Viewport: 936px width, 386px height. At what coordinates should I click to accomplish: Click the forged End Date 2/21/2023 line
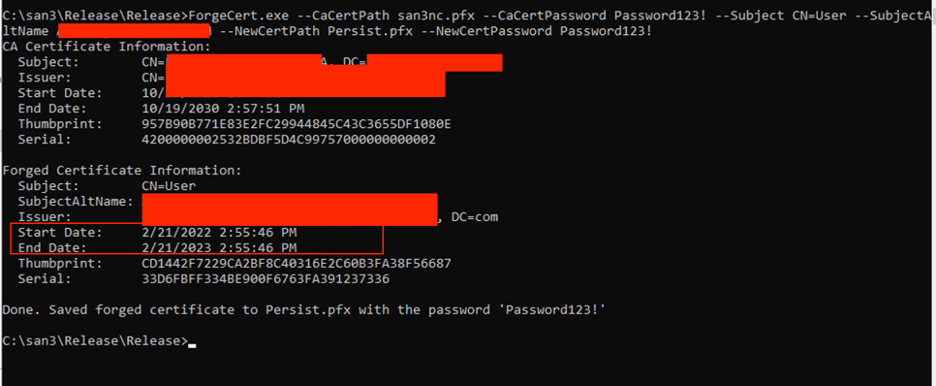(157, 248)
